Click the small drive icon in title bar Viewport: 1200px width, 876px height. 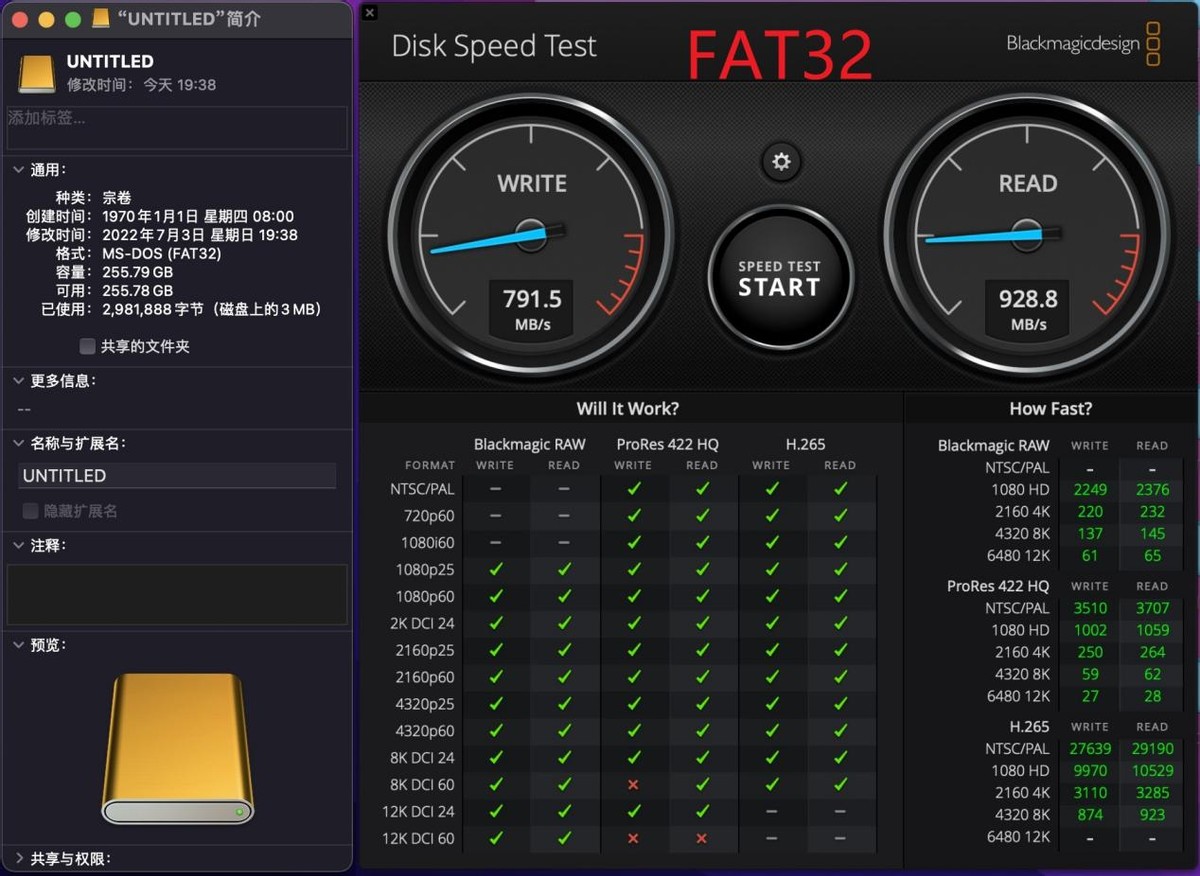[100, 19]
